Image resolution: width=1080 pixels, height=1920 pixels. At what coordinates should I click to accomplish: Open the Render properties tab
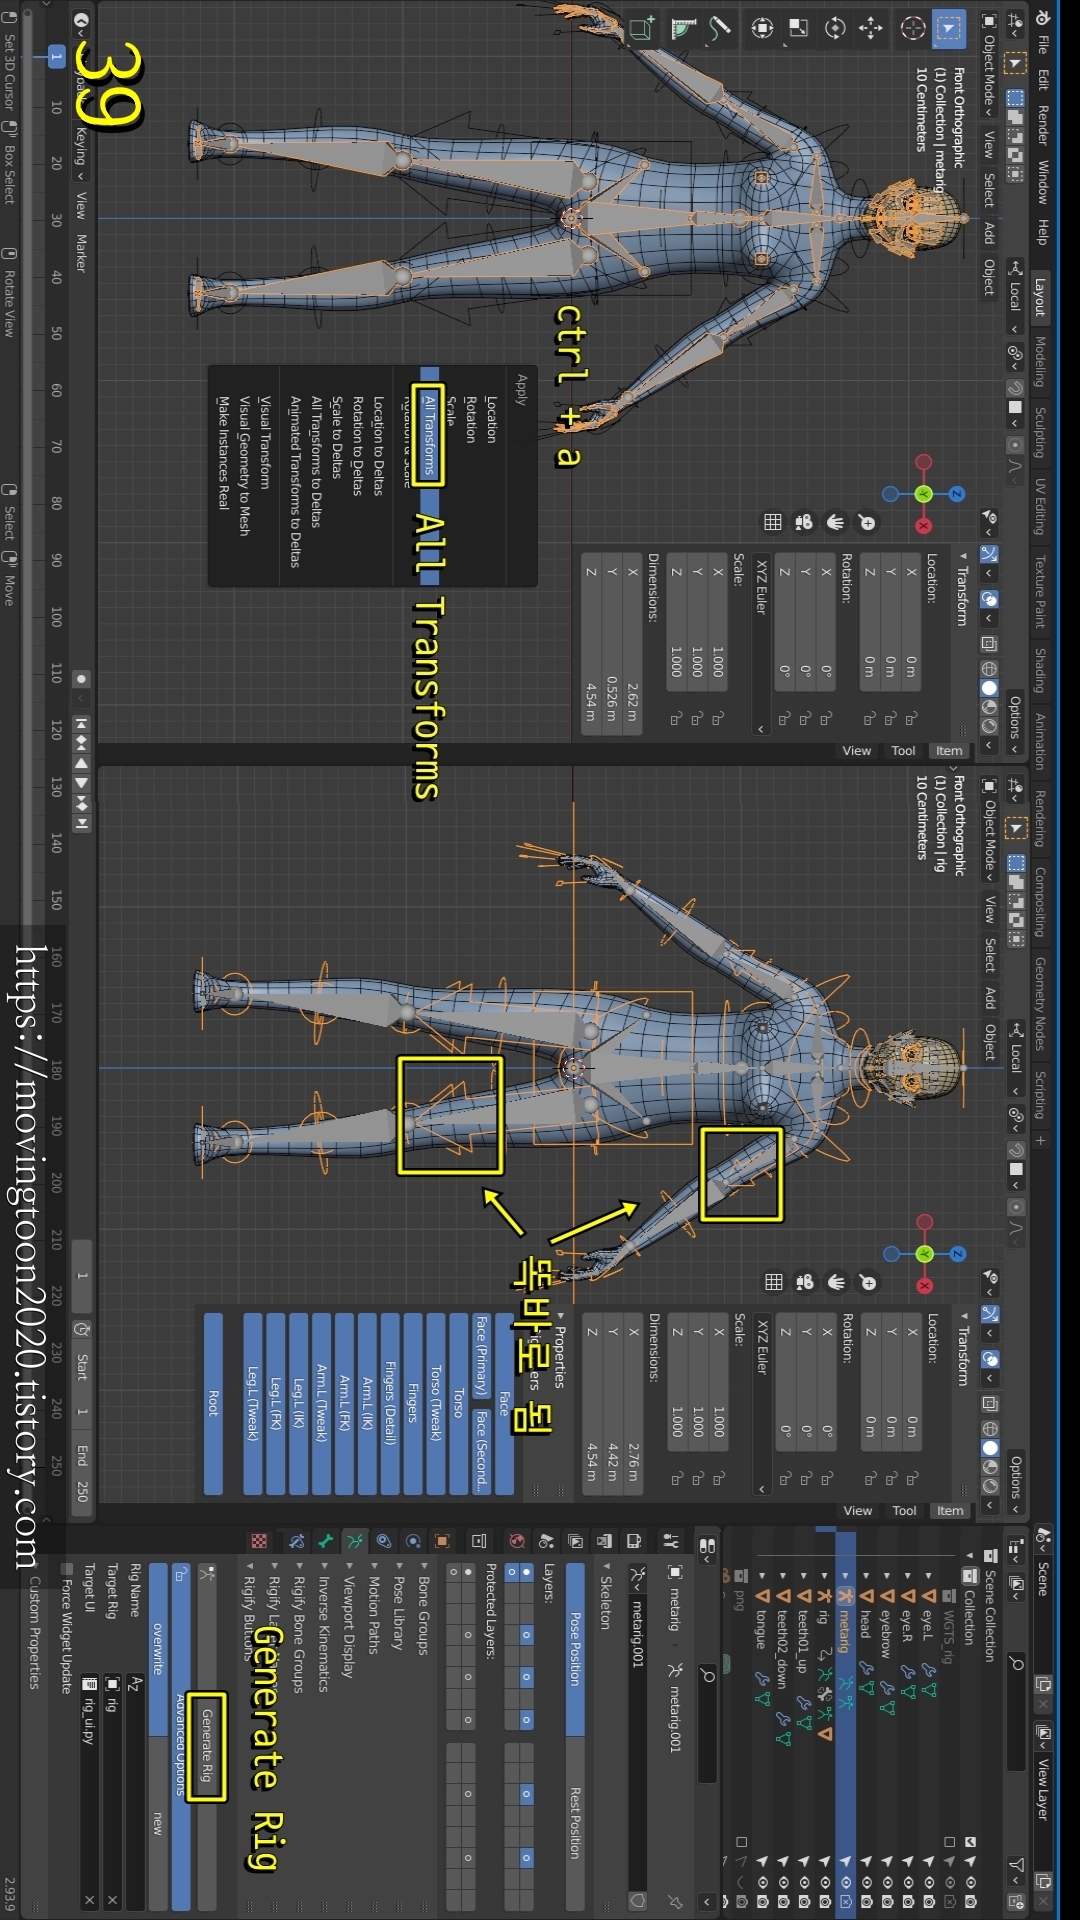(x=634, y=1541)
